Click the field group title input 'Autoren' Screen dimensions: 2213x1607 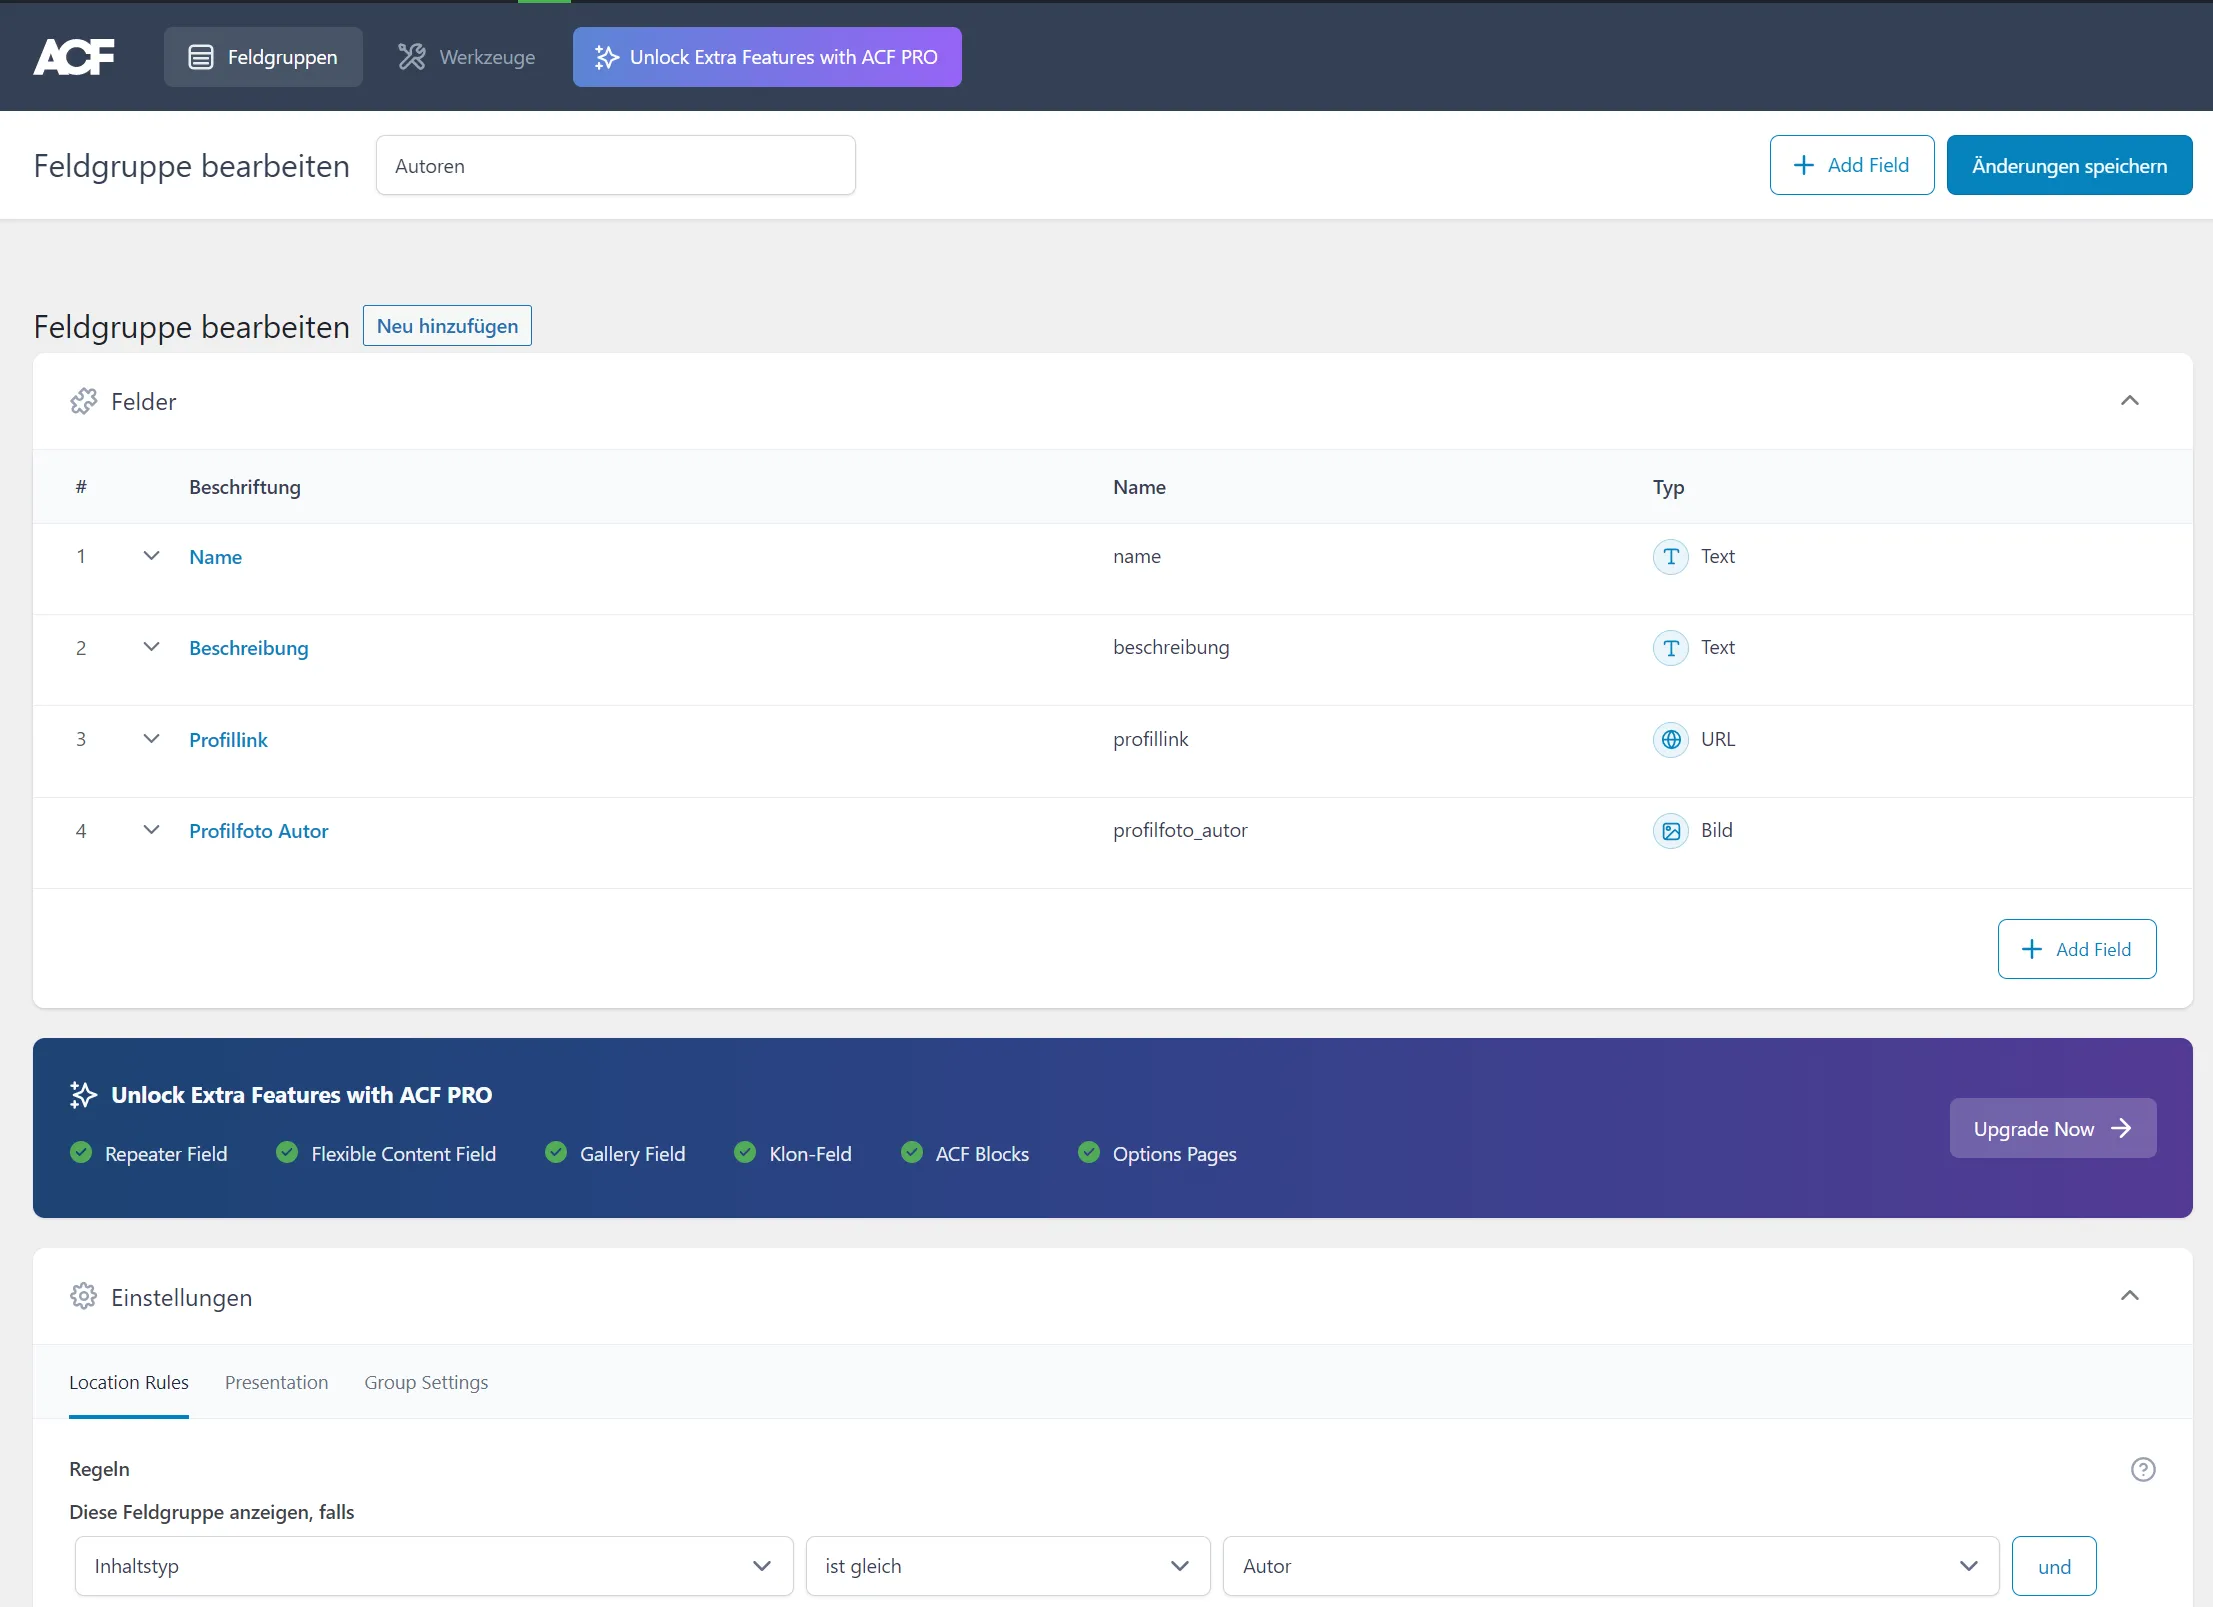pyautogui.click(x=616, y=165)
